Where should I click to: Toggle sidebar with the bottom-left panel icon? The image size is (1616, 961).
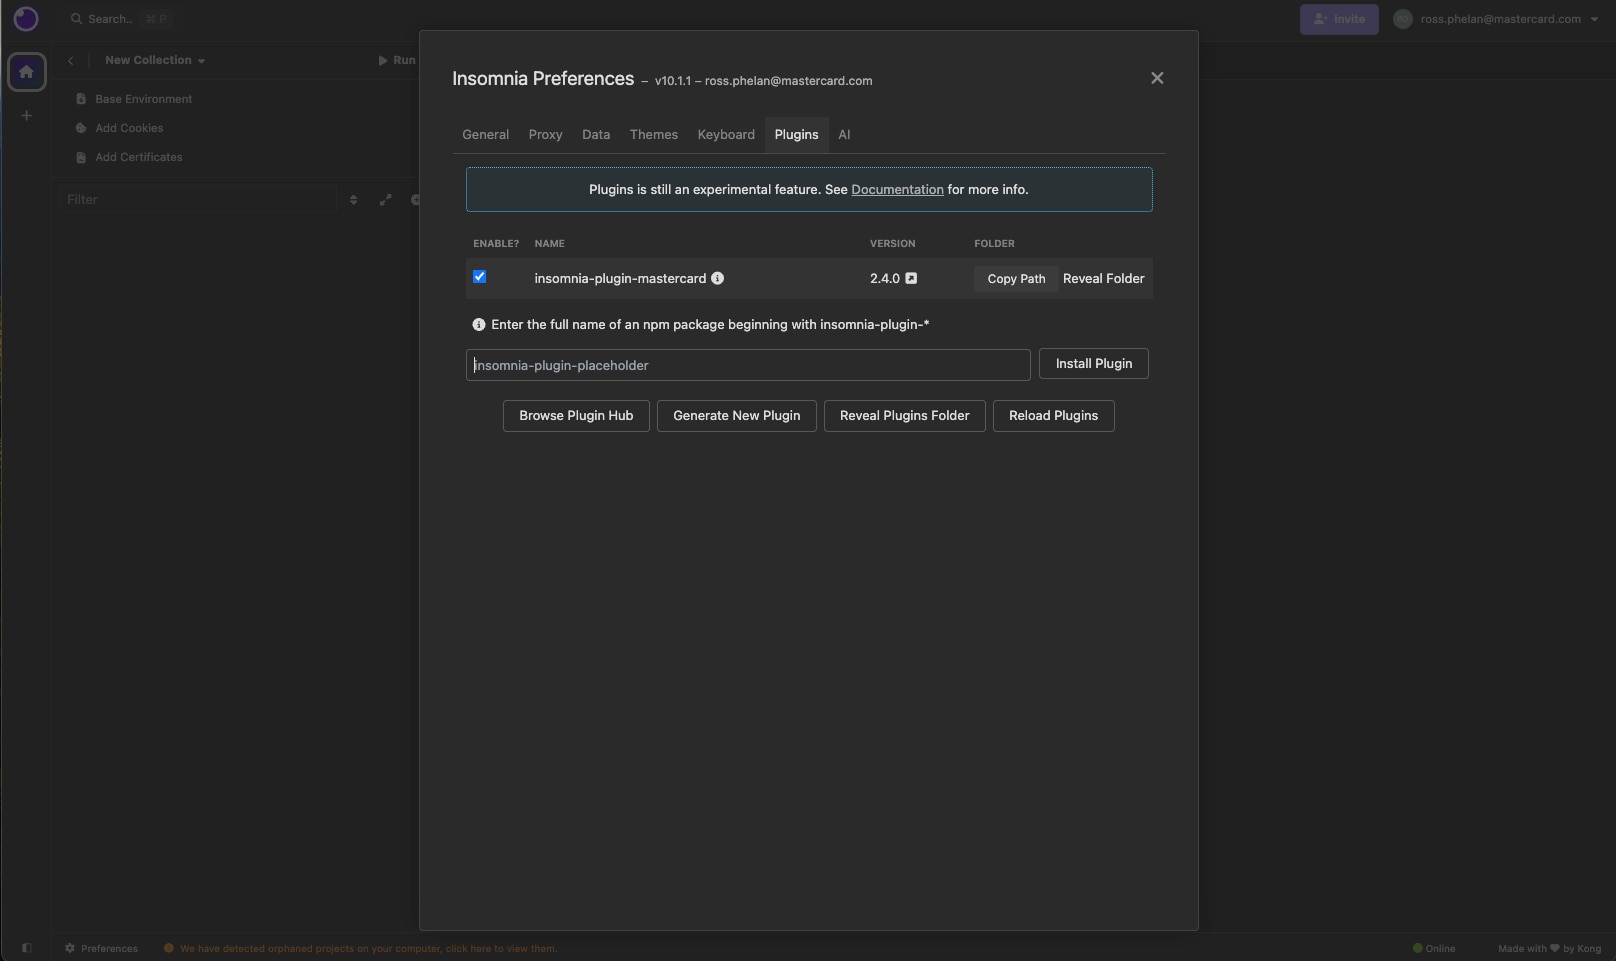pyautogui.click(x=27, y=948)
